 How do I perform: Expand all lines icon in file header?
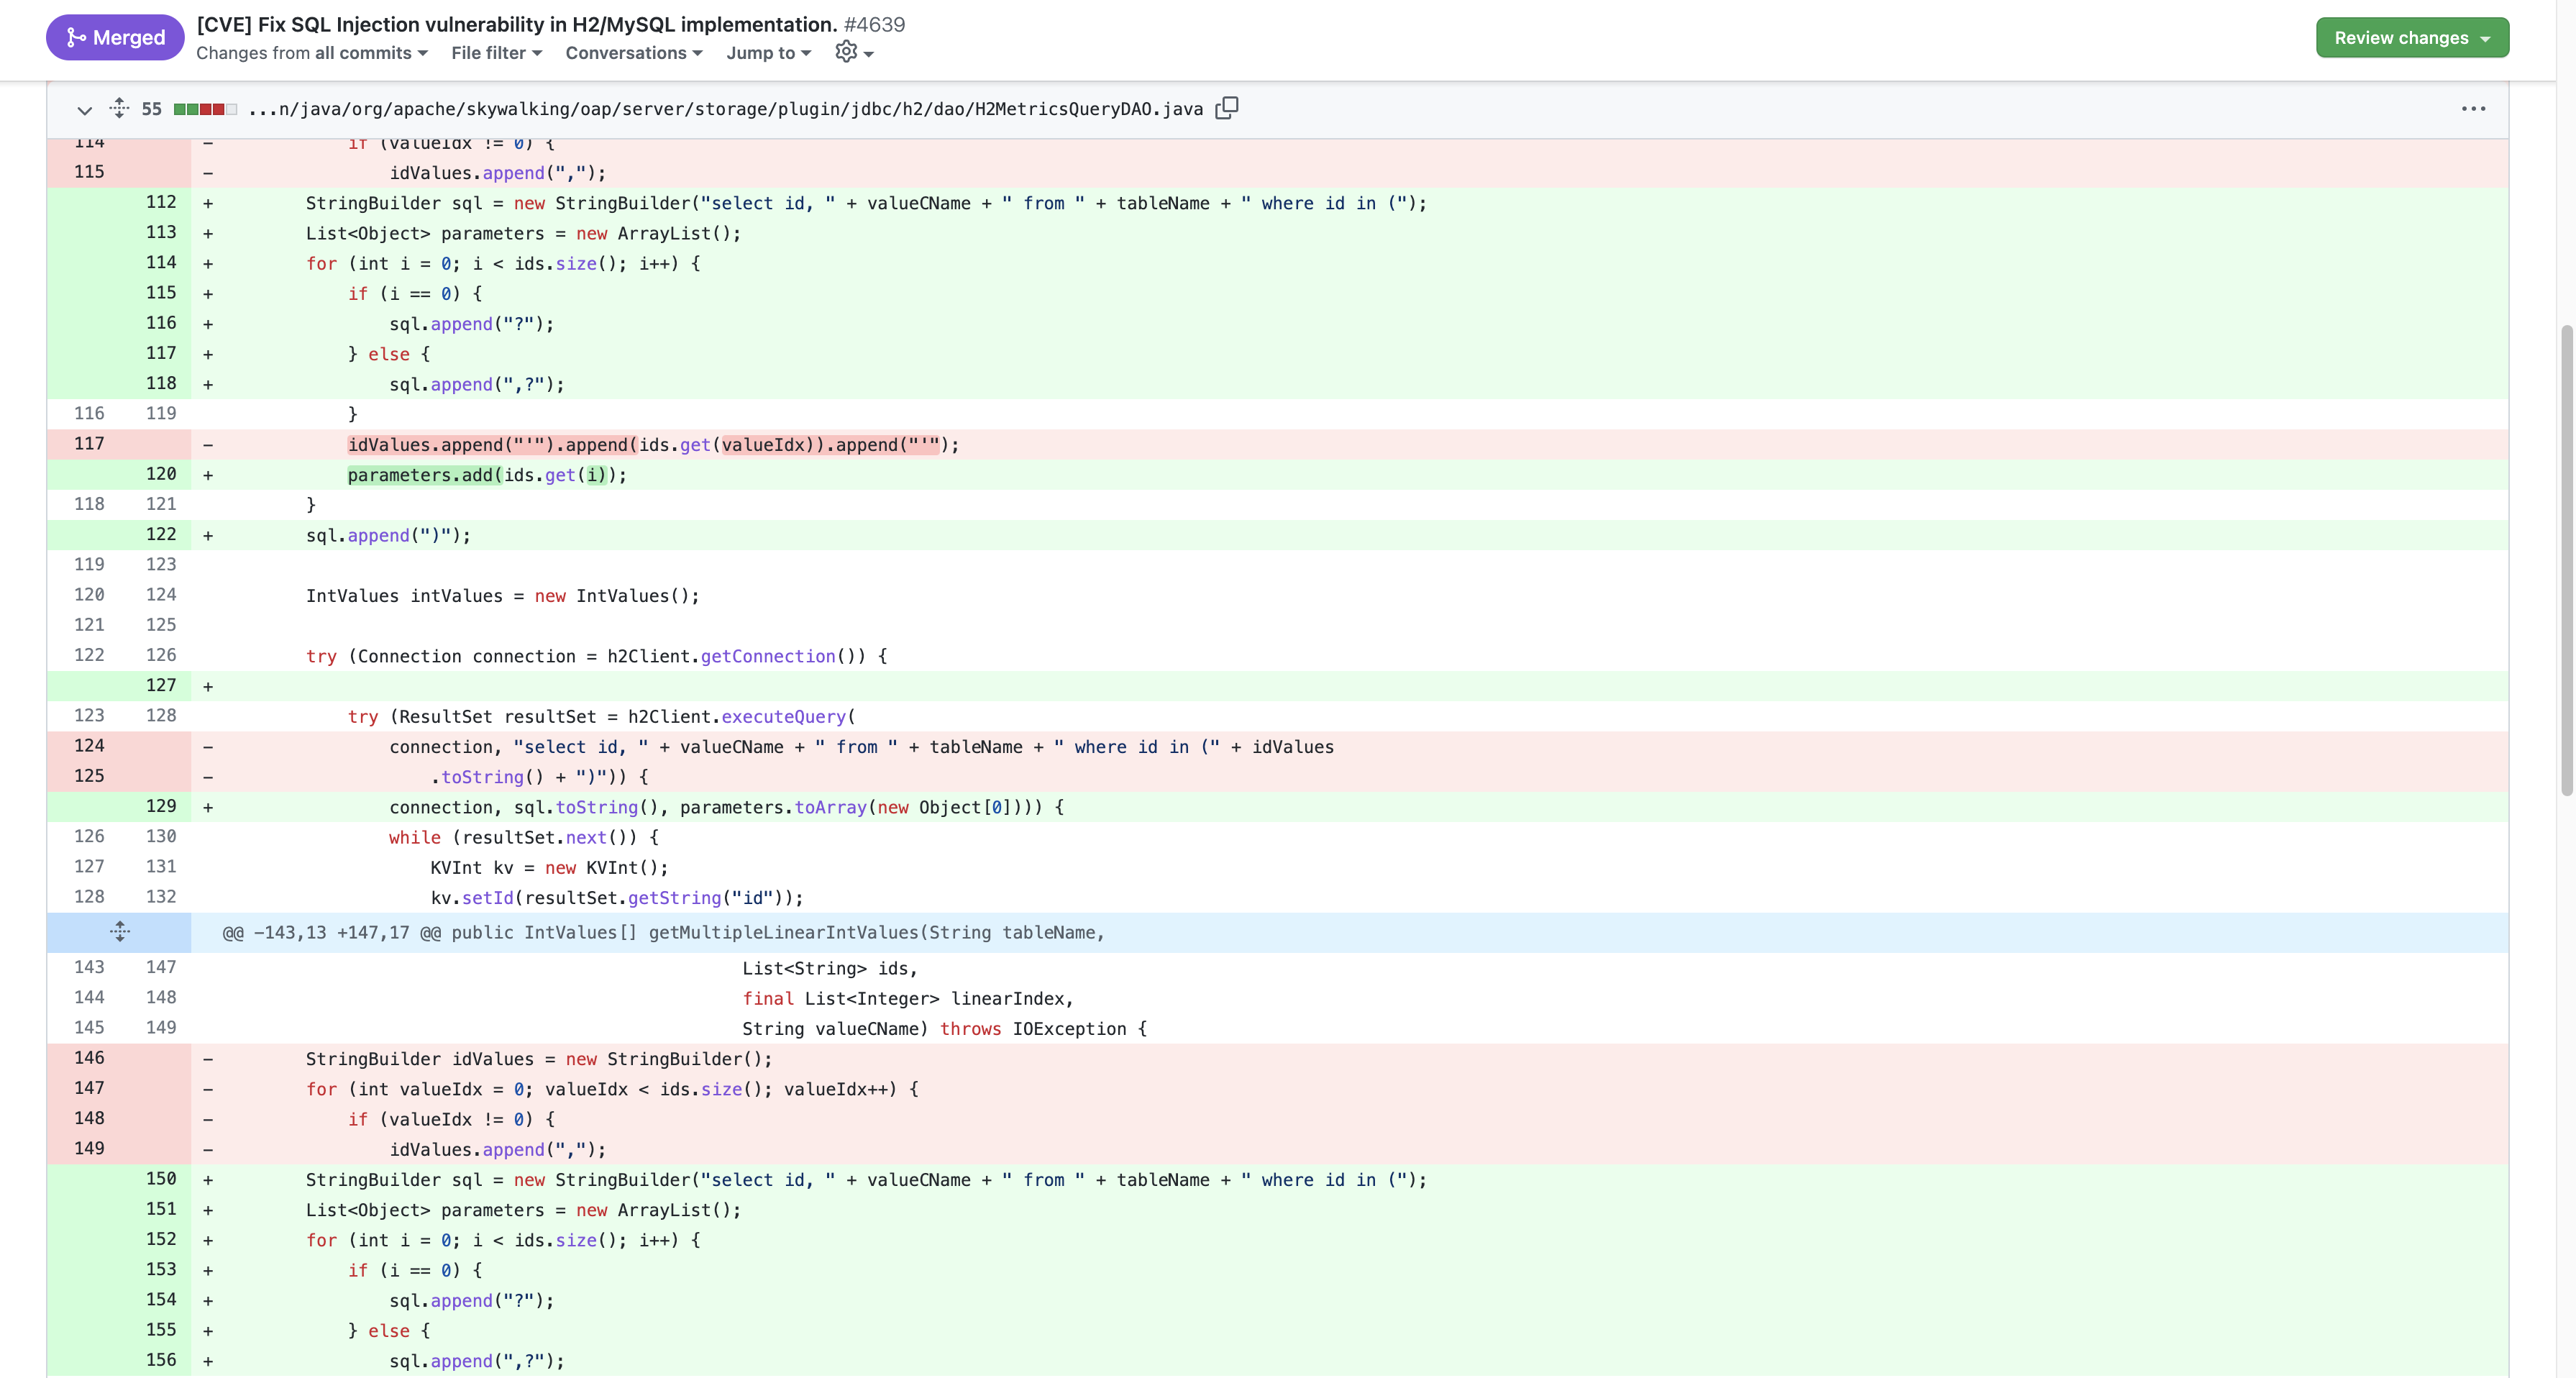point(119,108)
